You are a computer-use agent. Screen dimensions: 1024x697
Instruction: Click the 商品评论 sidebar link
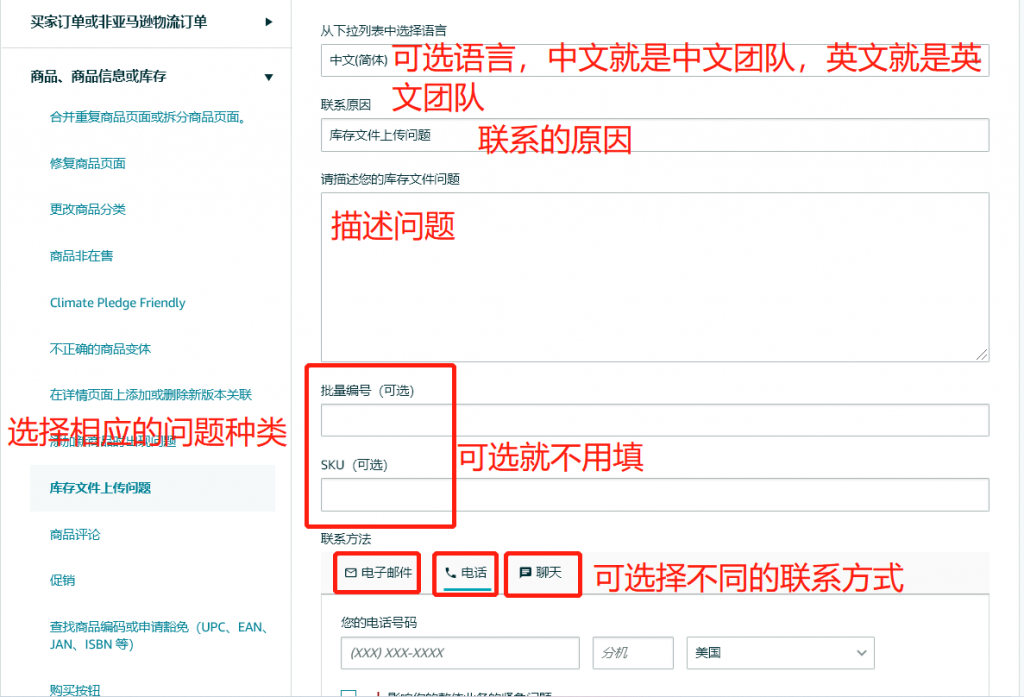click(75, 534)
